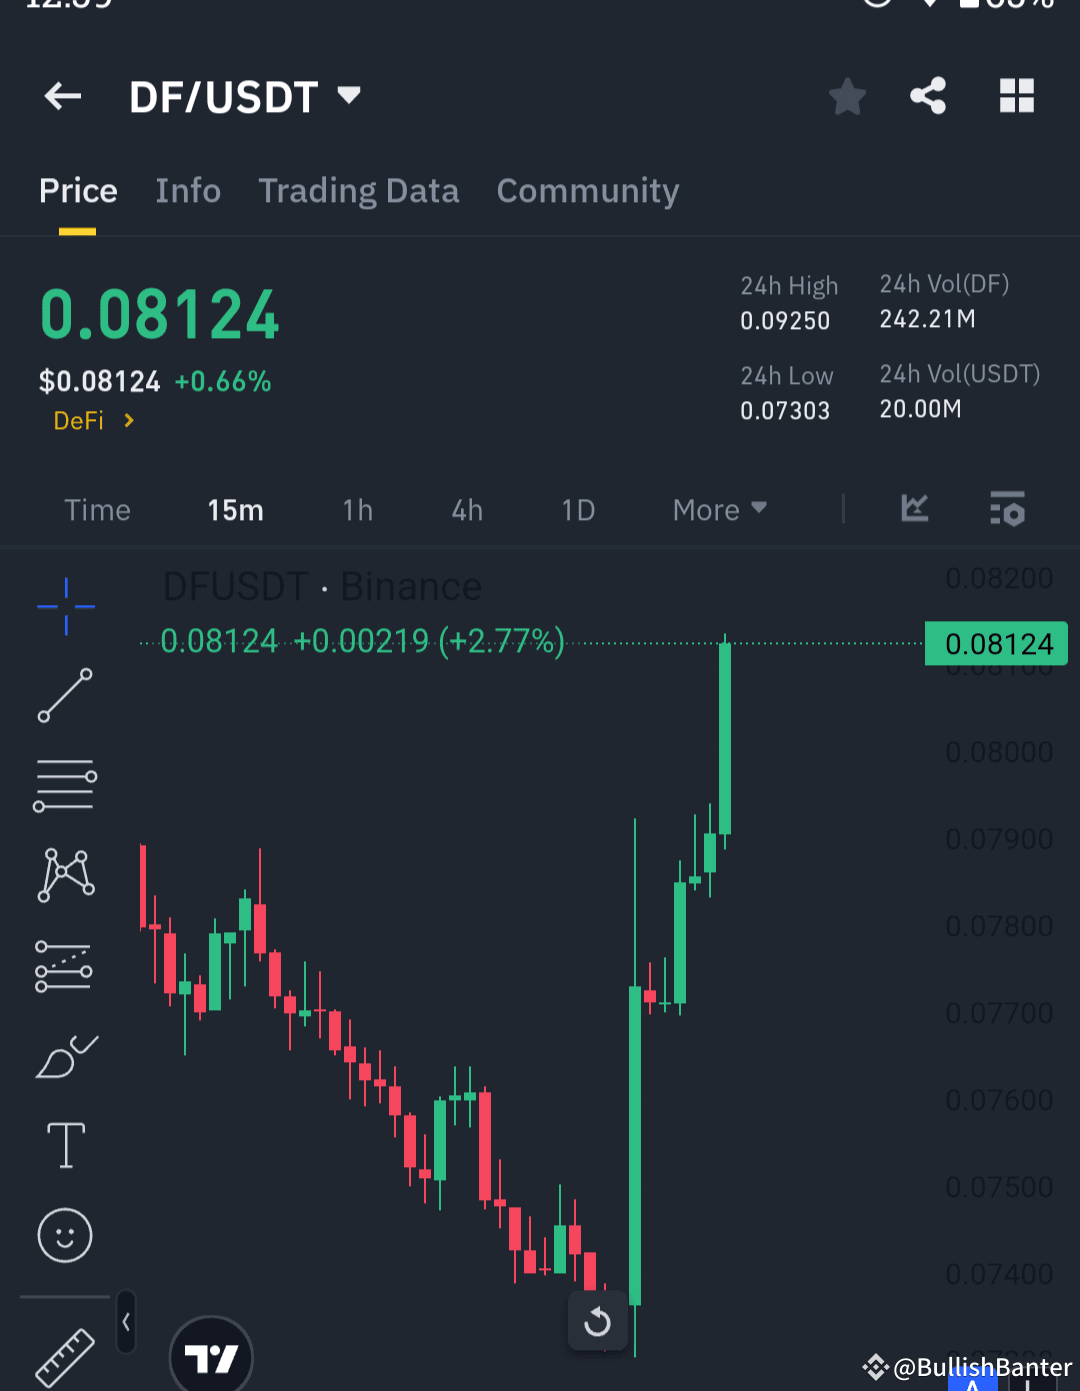Collapse the drawing tools sidebar
1080x1391 pixels.
(126, 1320)
